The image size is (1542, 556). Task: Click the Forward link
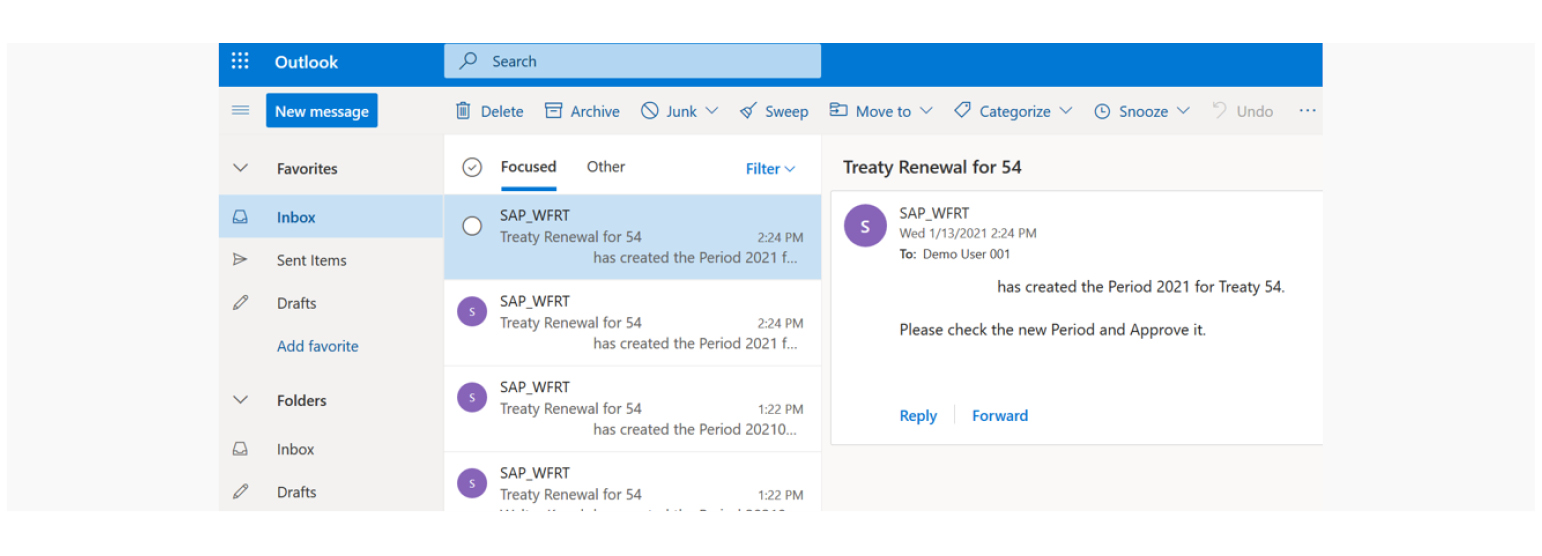(1000, 416)
